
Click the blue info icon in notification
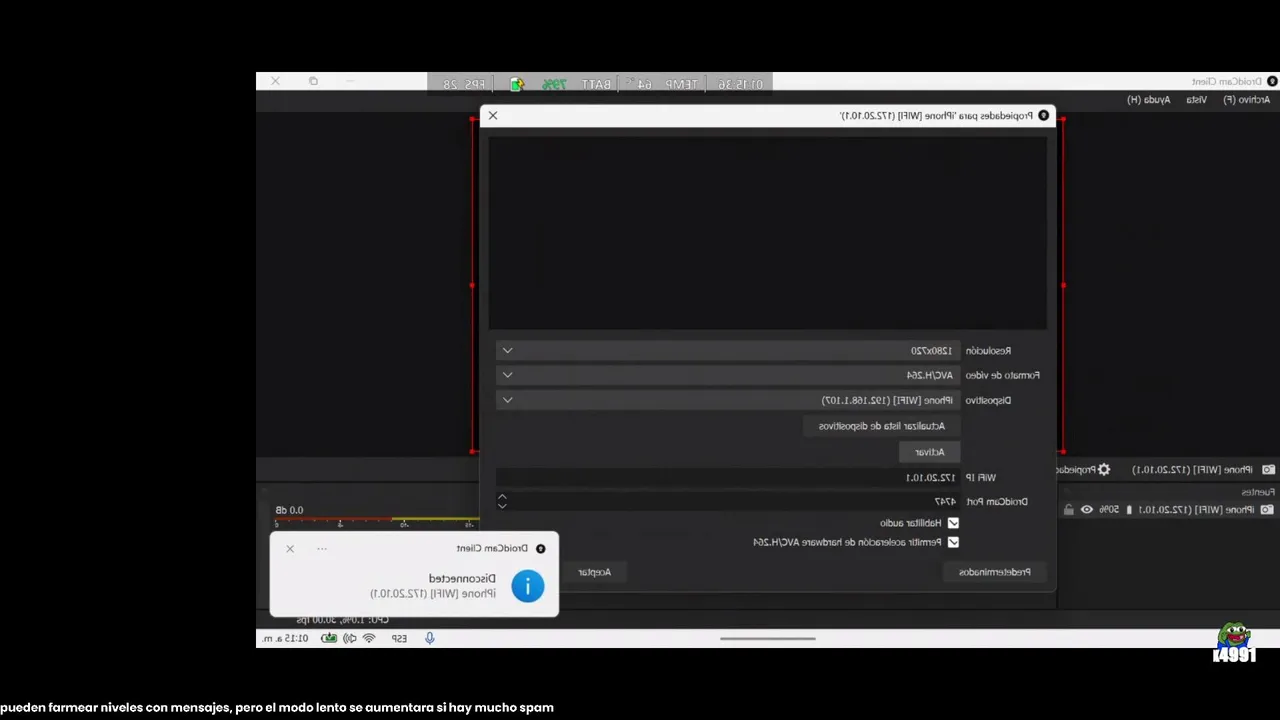(x=528, y=586)
